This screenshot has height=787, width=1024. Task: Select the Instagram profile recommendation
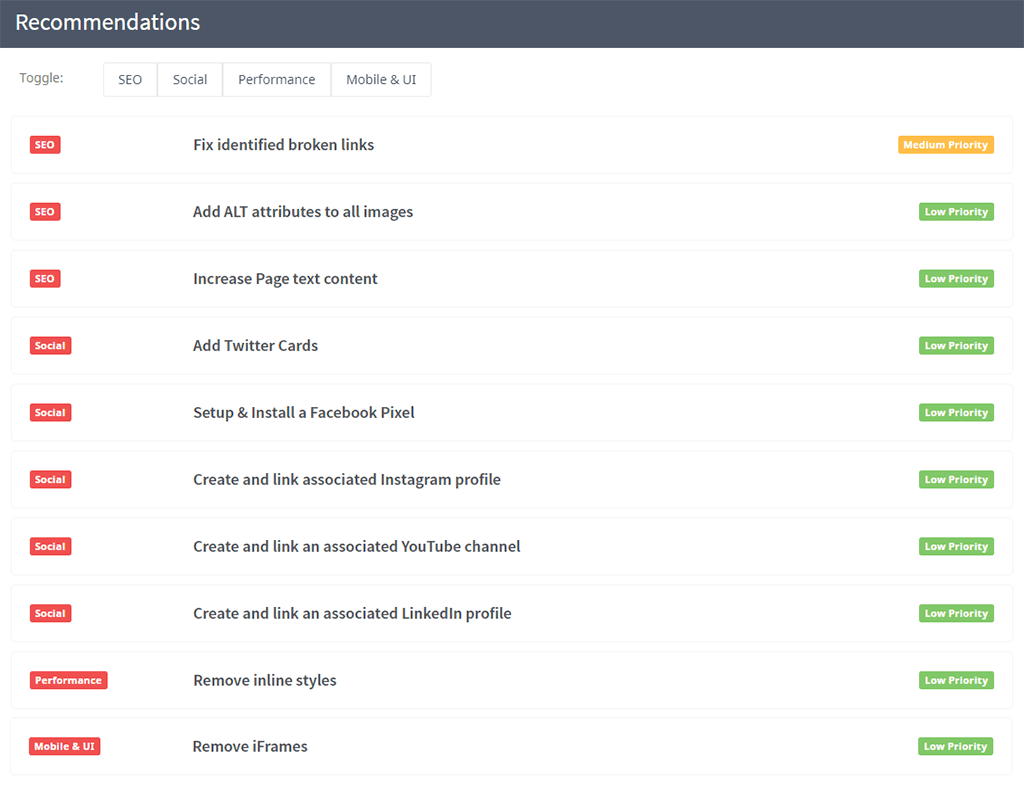pyautogui.click(x=346, y=480)
